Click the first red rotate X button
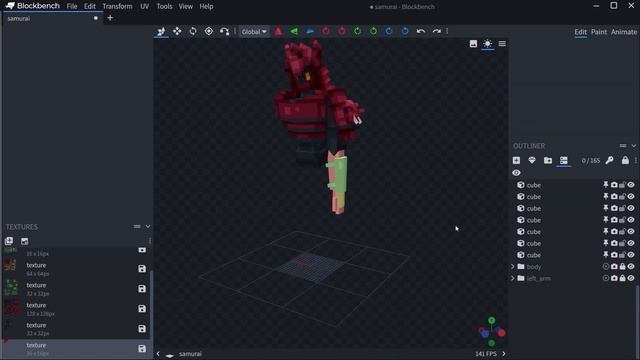 pos(326,31)
